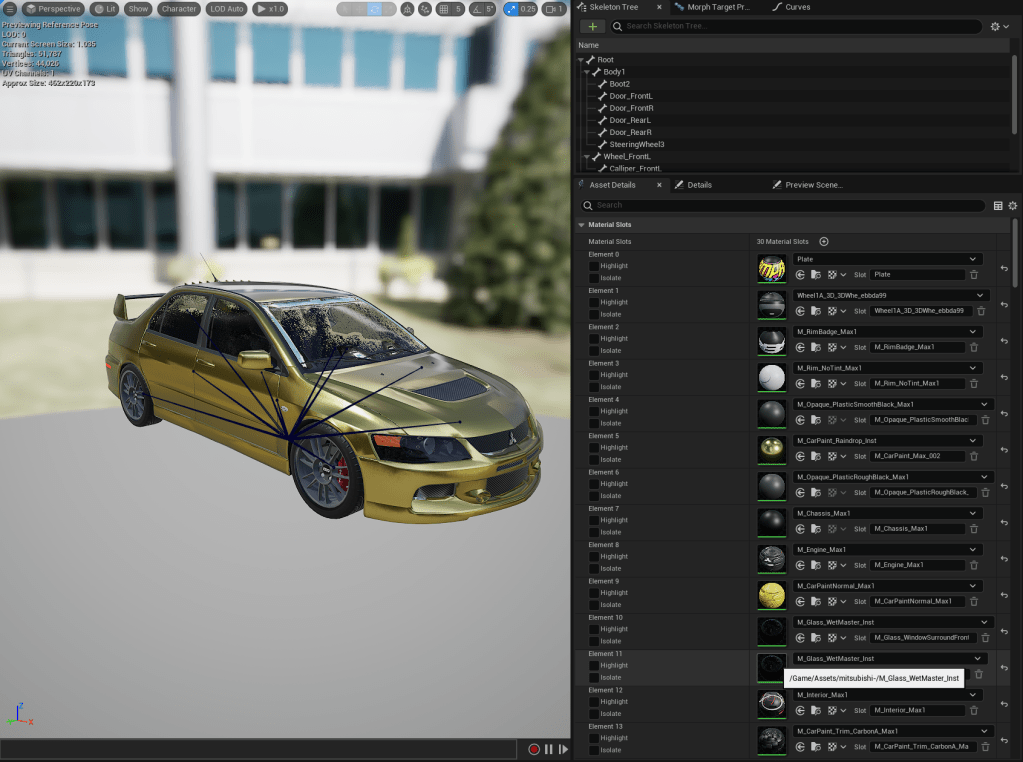Tick Highlight checkbox for Element 5
This screenshot has width=1023, height=762.
click(594, 447)
